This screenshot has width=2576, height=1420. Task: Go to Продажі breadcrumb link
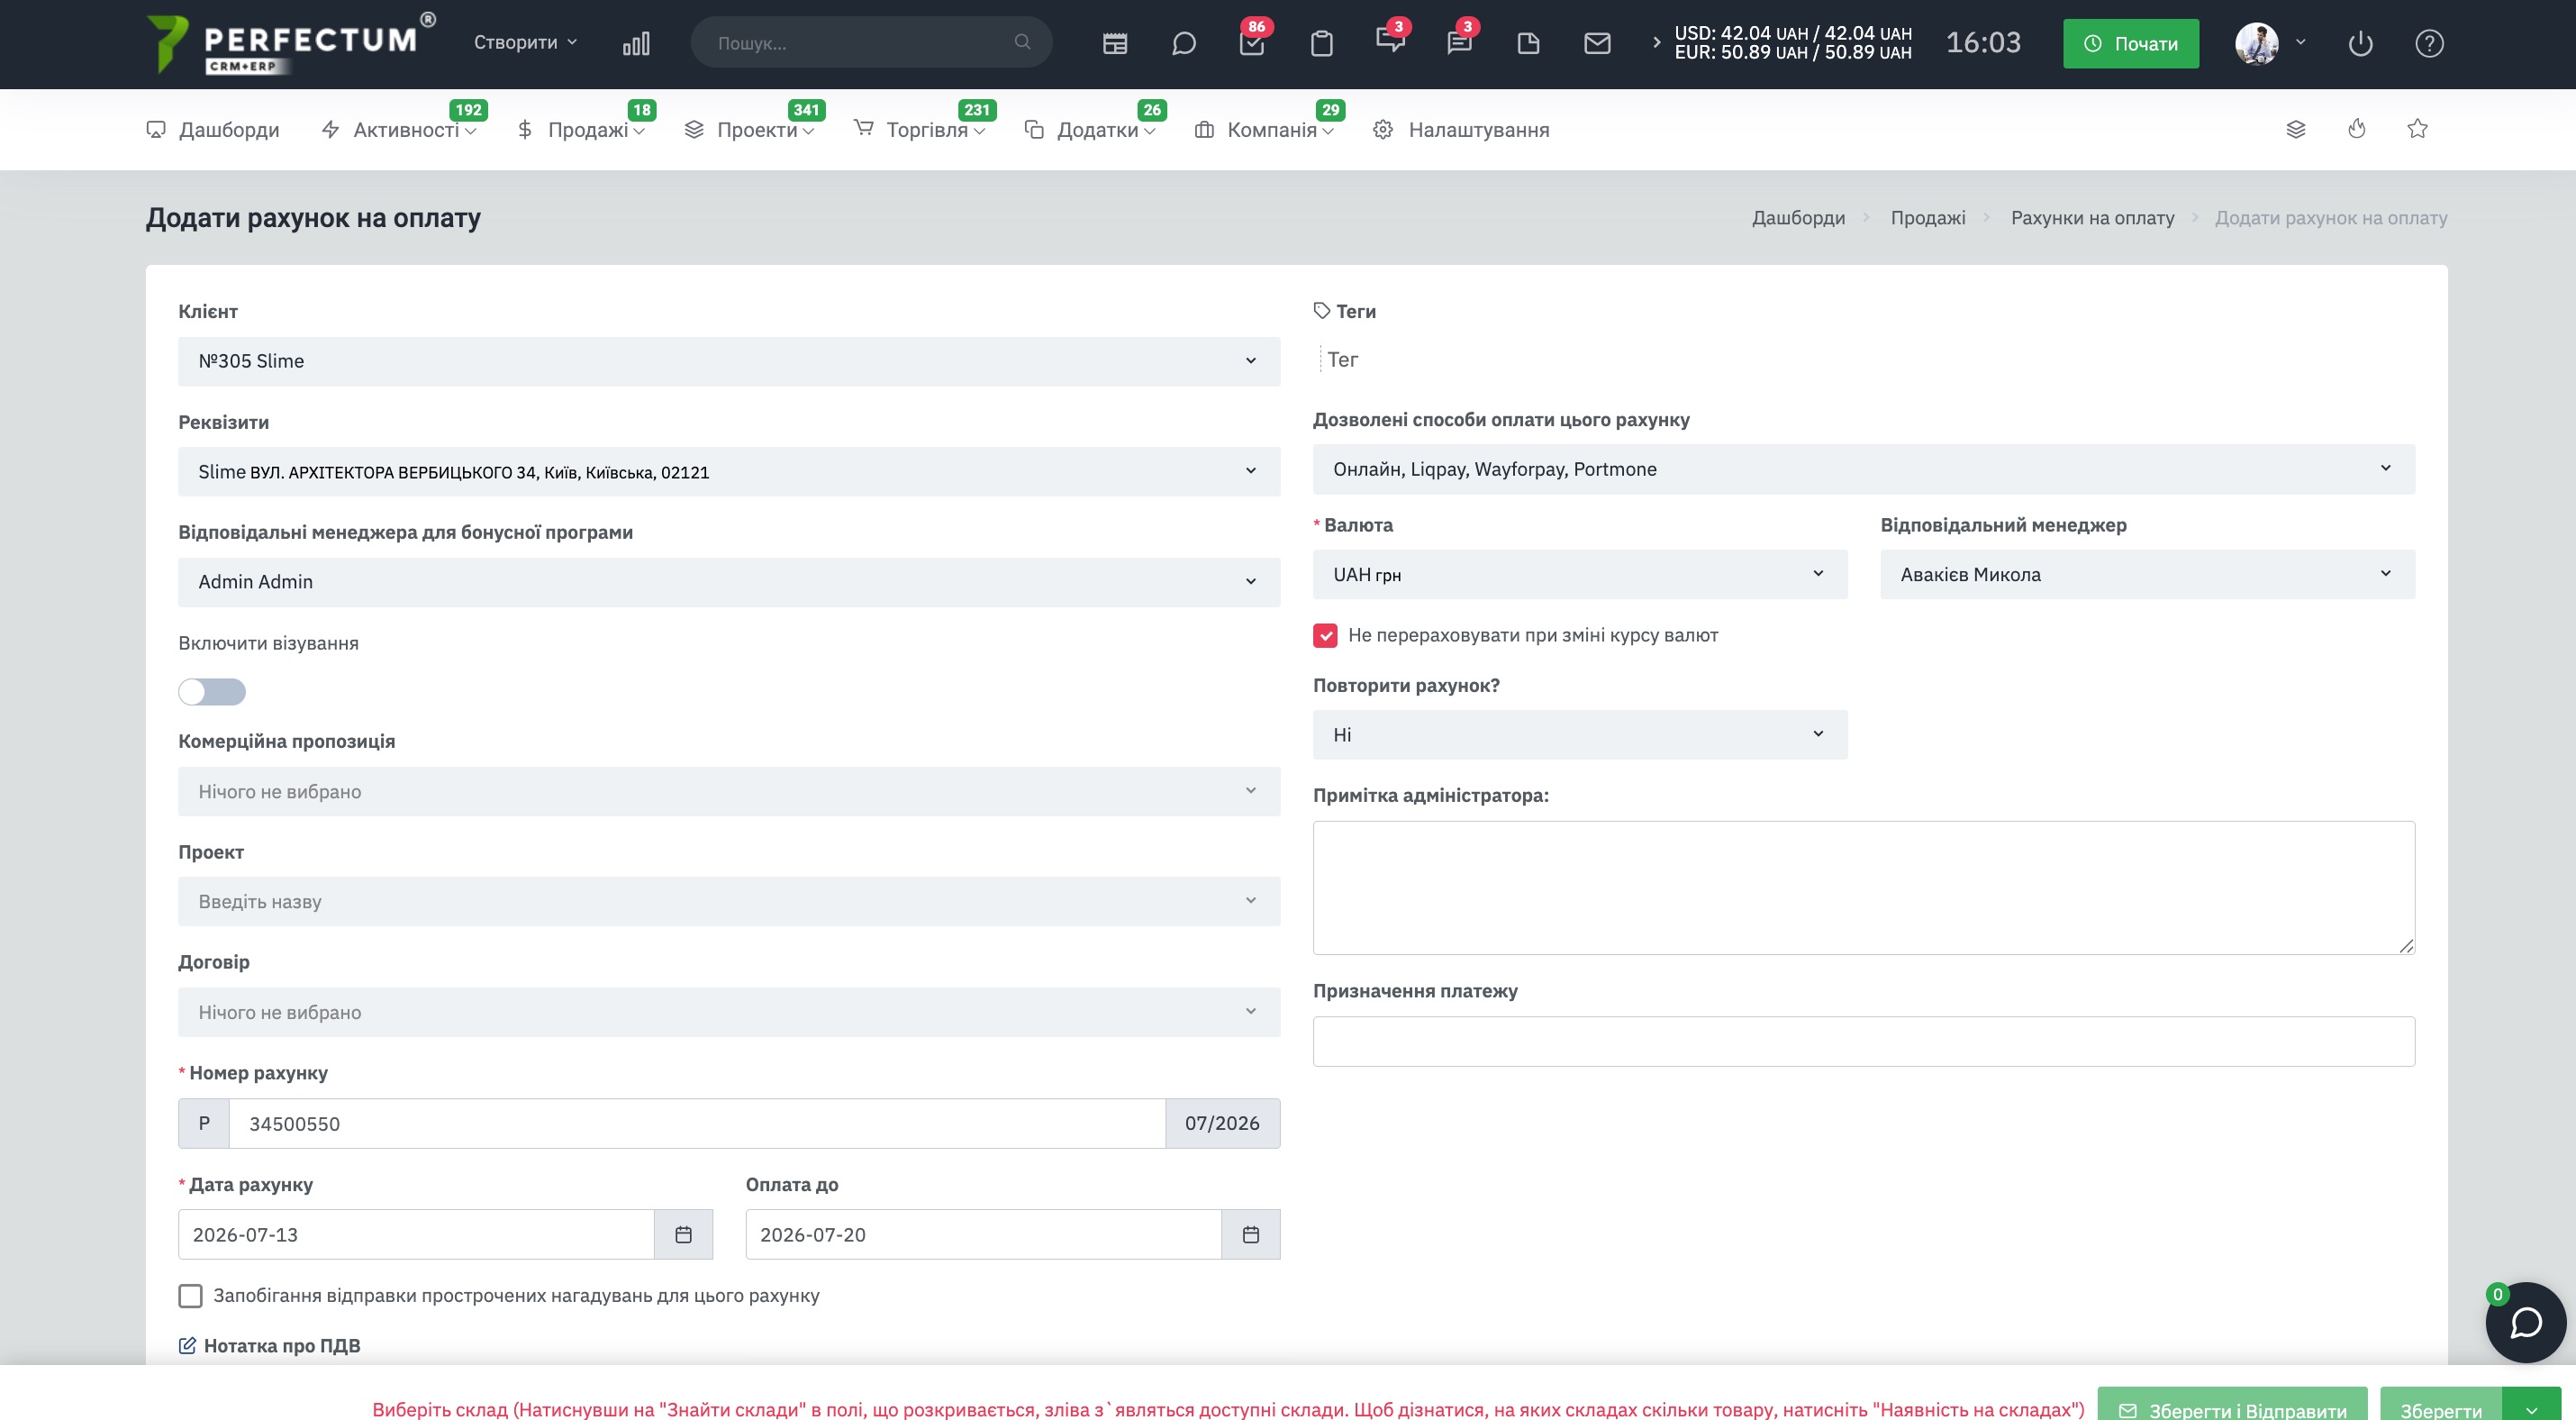pyautogui.click(x=1928, y=218)
